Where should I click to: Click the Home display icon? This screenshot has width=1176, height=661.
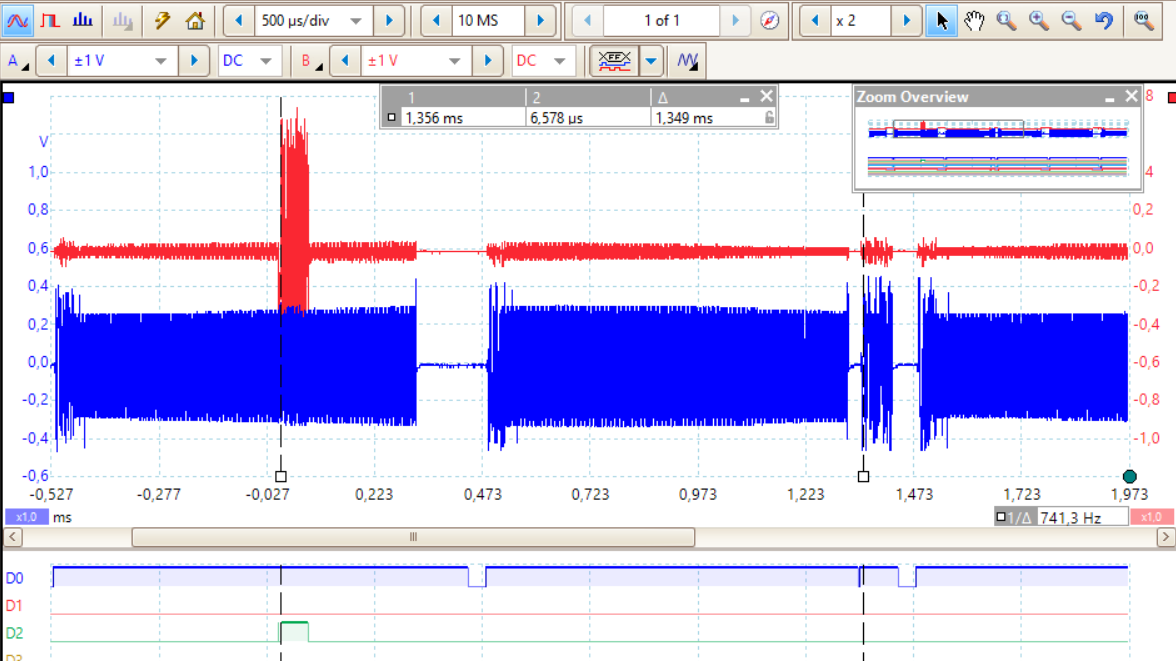pyautogui.click(x=195, y=20)
